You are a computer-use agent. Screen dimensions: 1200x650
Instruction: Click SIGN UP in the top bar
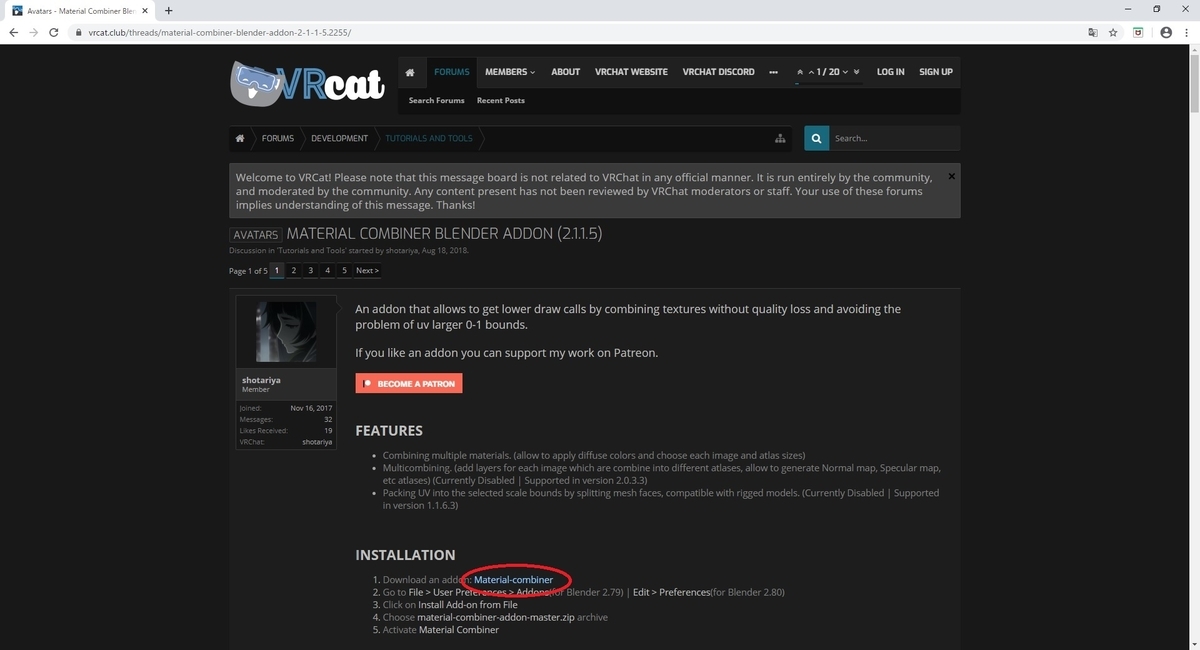[x=936, y=72]
